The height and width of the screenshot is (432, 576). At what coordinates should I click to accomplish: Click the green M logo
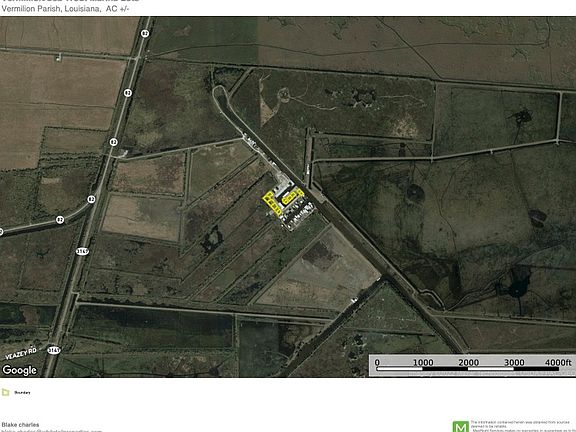461,427
